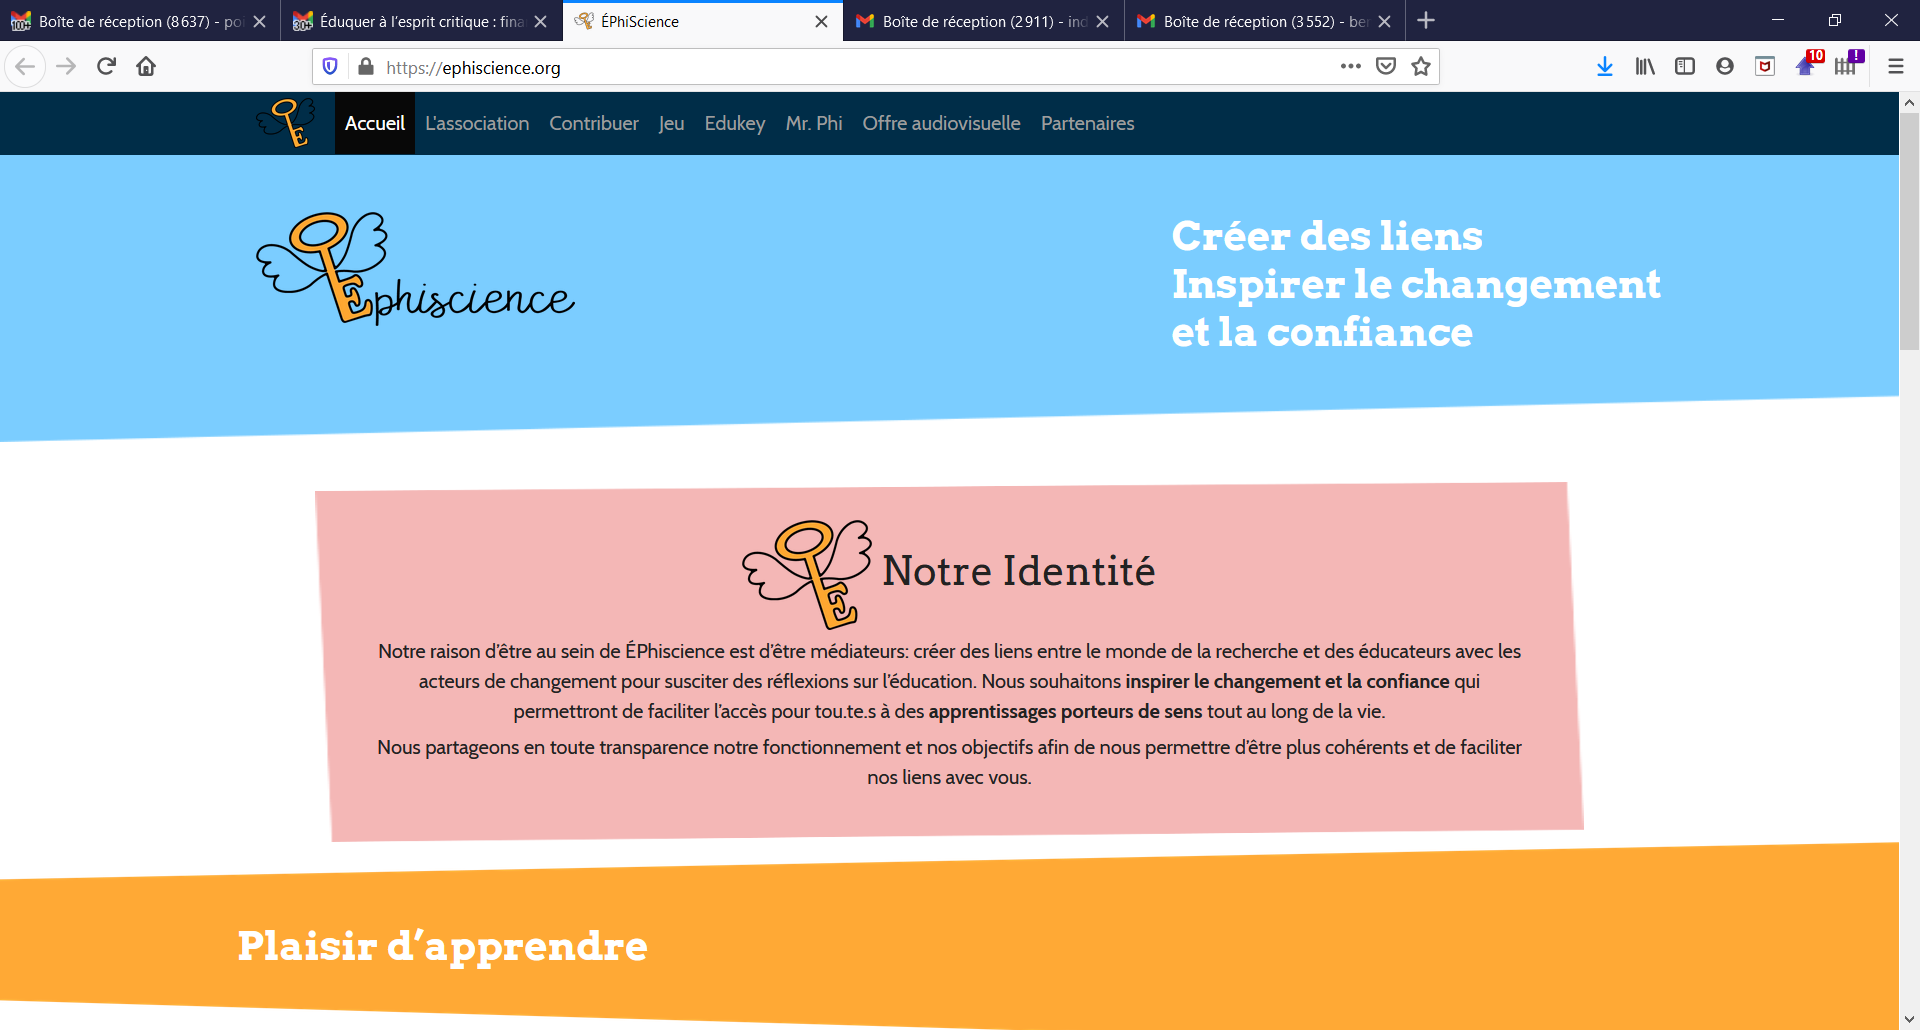
Task: Click the red Pocket-style extension icon
Action: pyautogui.click(x=1765, y=67)
